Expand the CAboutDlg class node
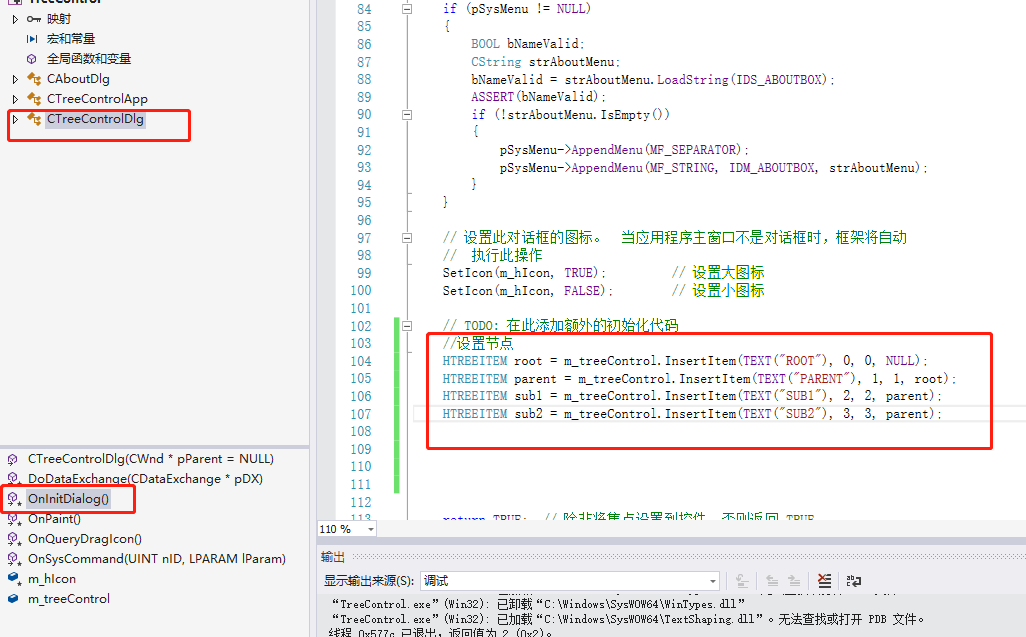This screenshot has height=637, width=1026. (x=15, y=79)
